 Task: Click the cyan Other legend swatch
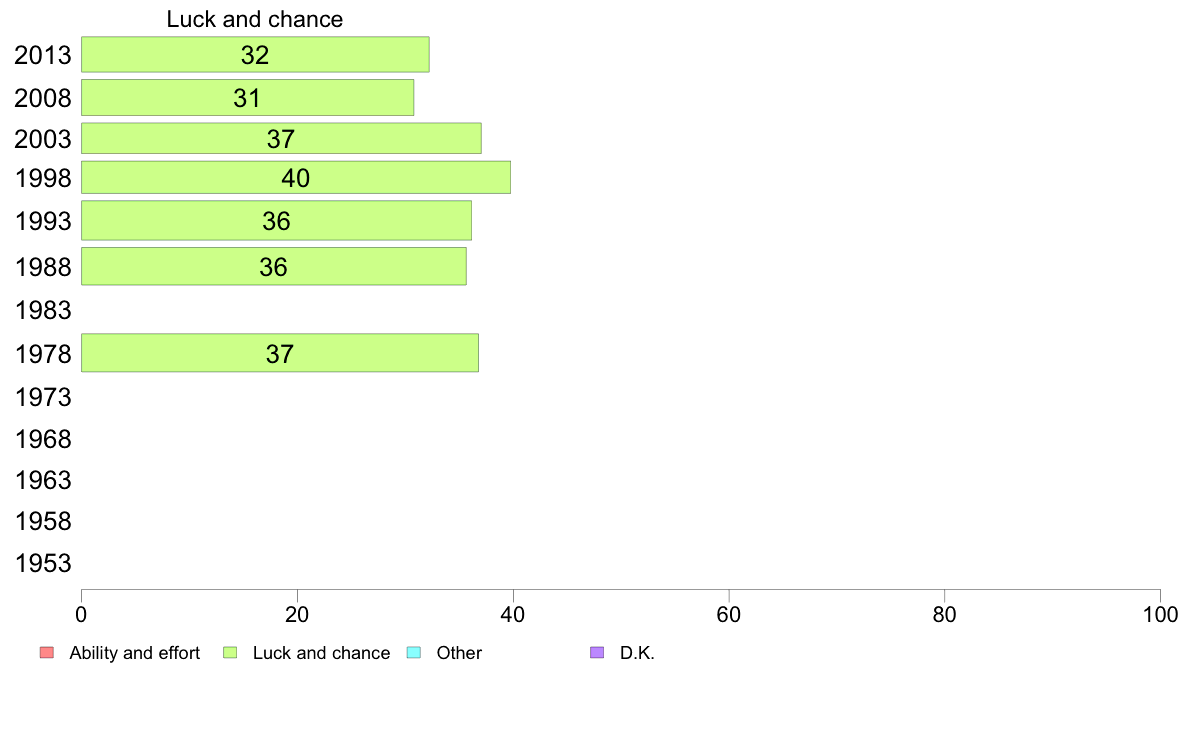click(414, 653)
